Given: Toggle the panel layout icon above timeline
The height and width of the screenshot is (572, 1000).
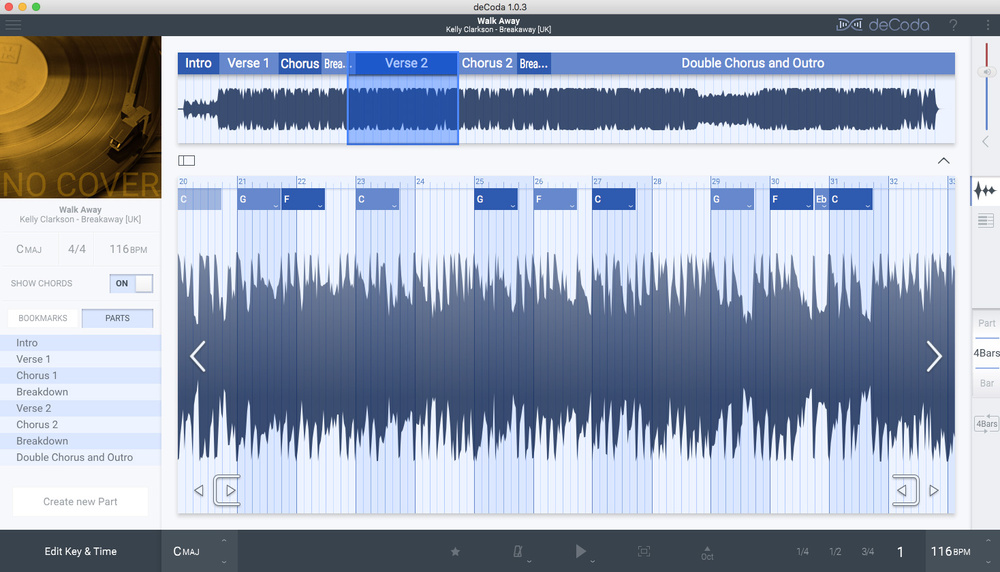Looking at the screenshot, I should pos(186,161).
